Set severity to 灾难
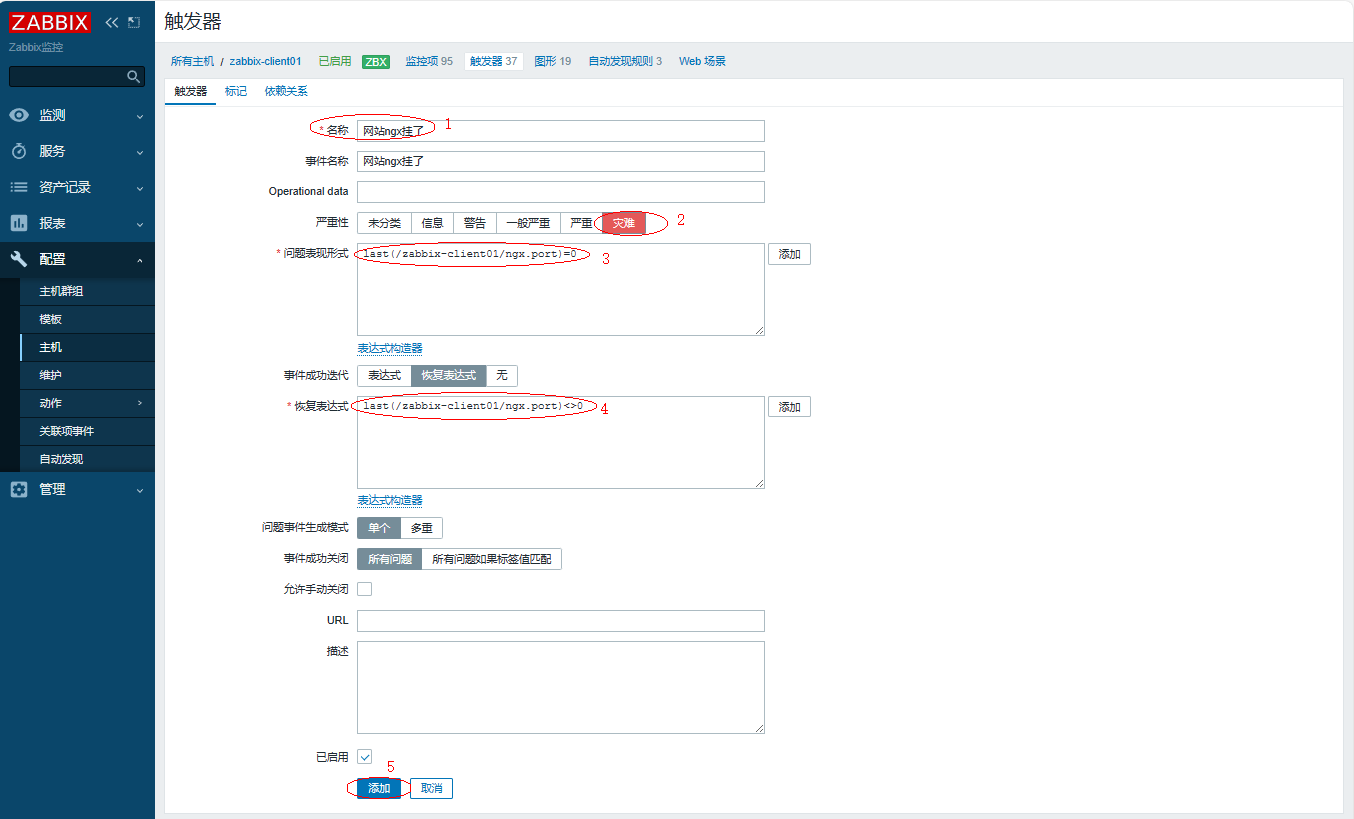1354x819 pixels. pyautogui.click(x=624, y=223)
